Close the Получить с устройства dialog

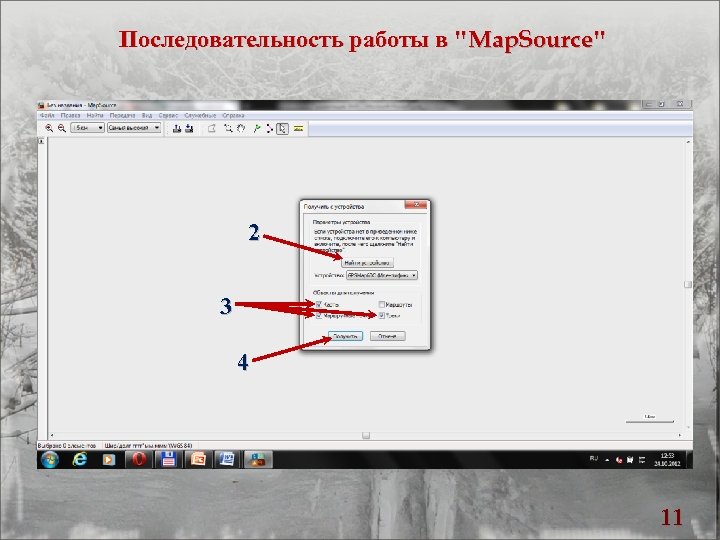pyautogui.click(x=416, y=205)
